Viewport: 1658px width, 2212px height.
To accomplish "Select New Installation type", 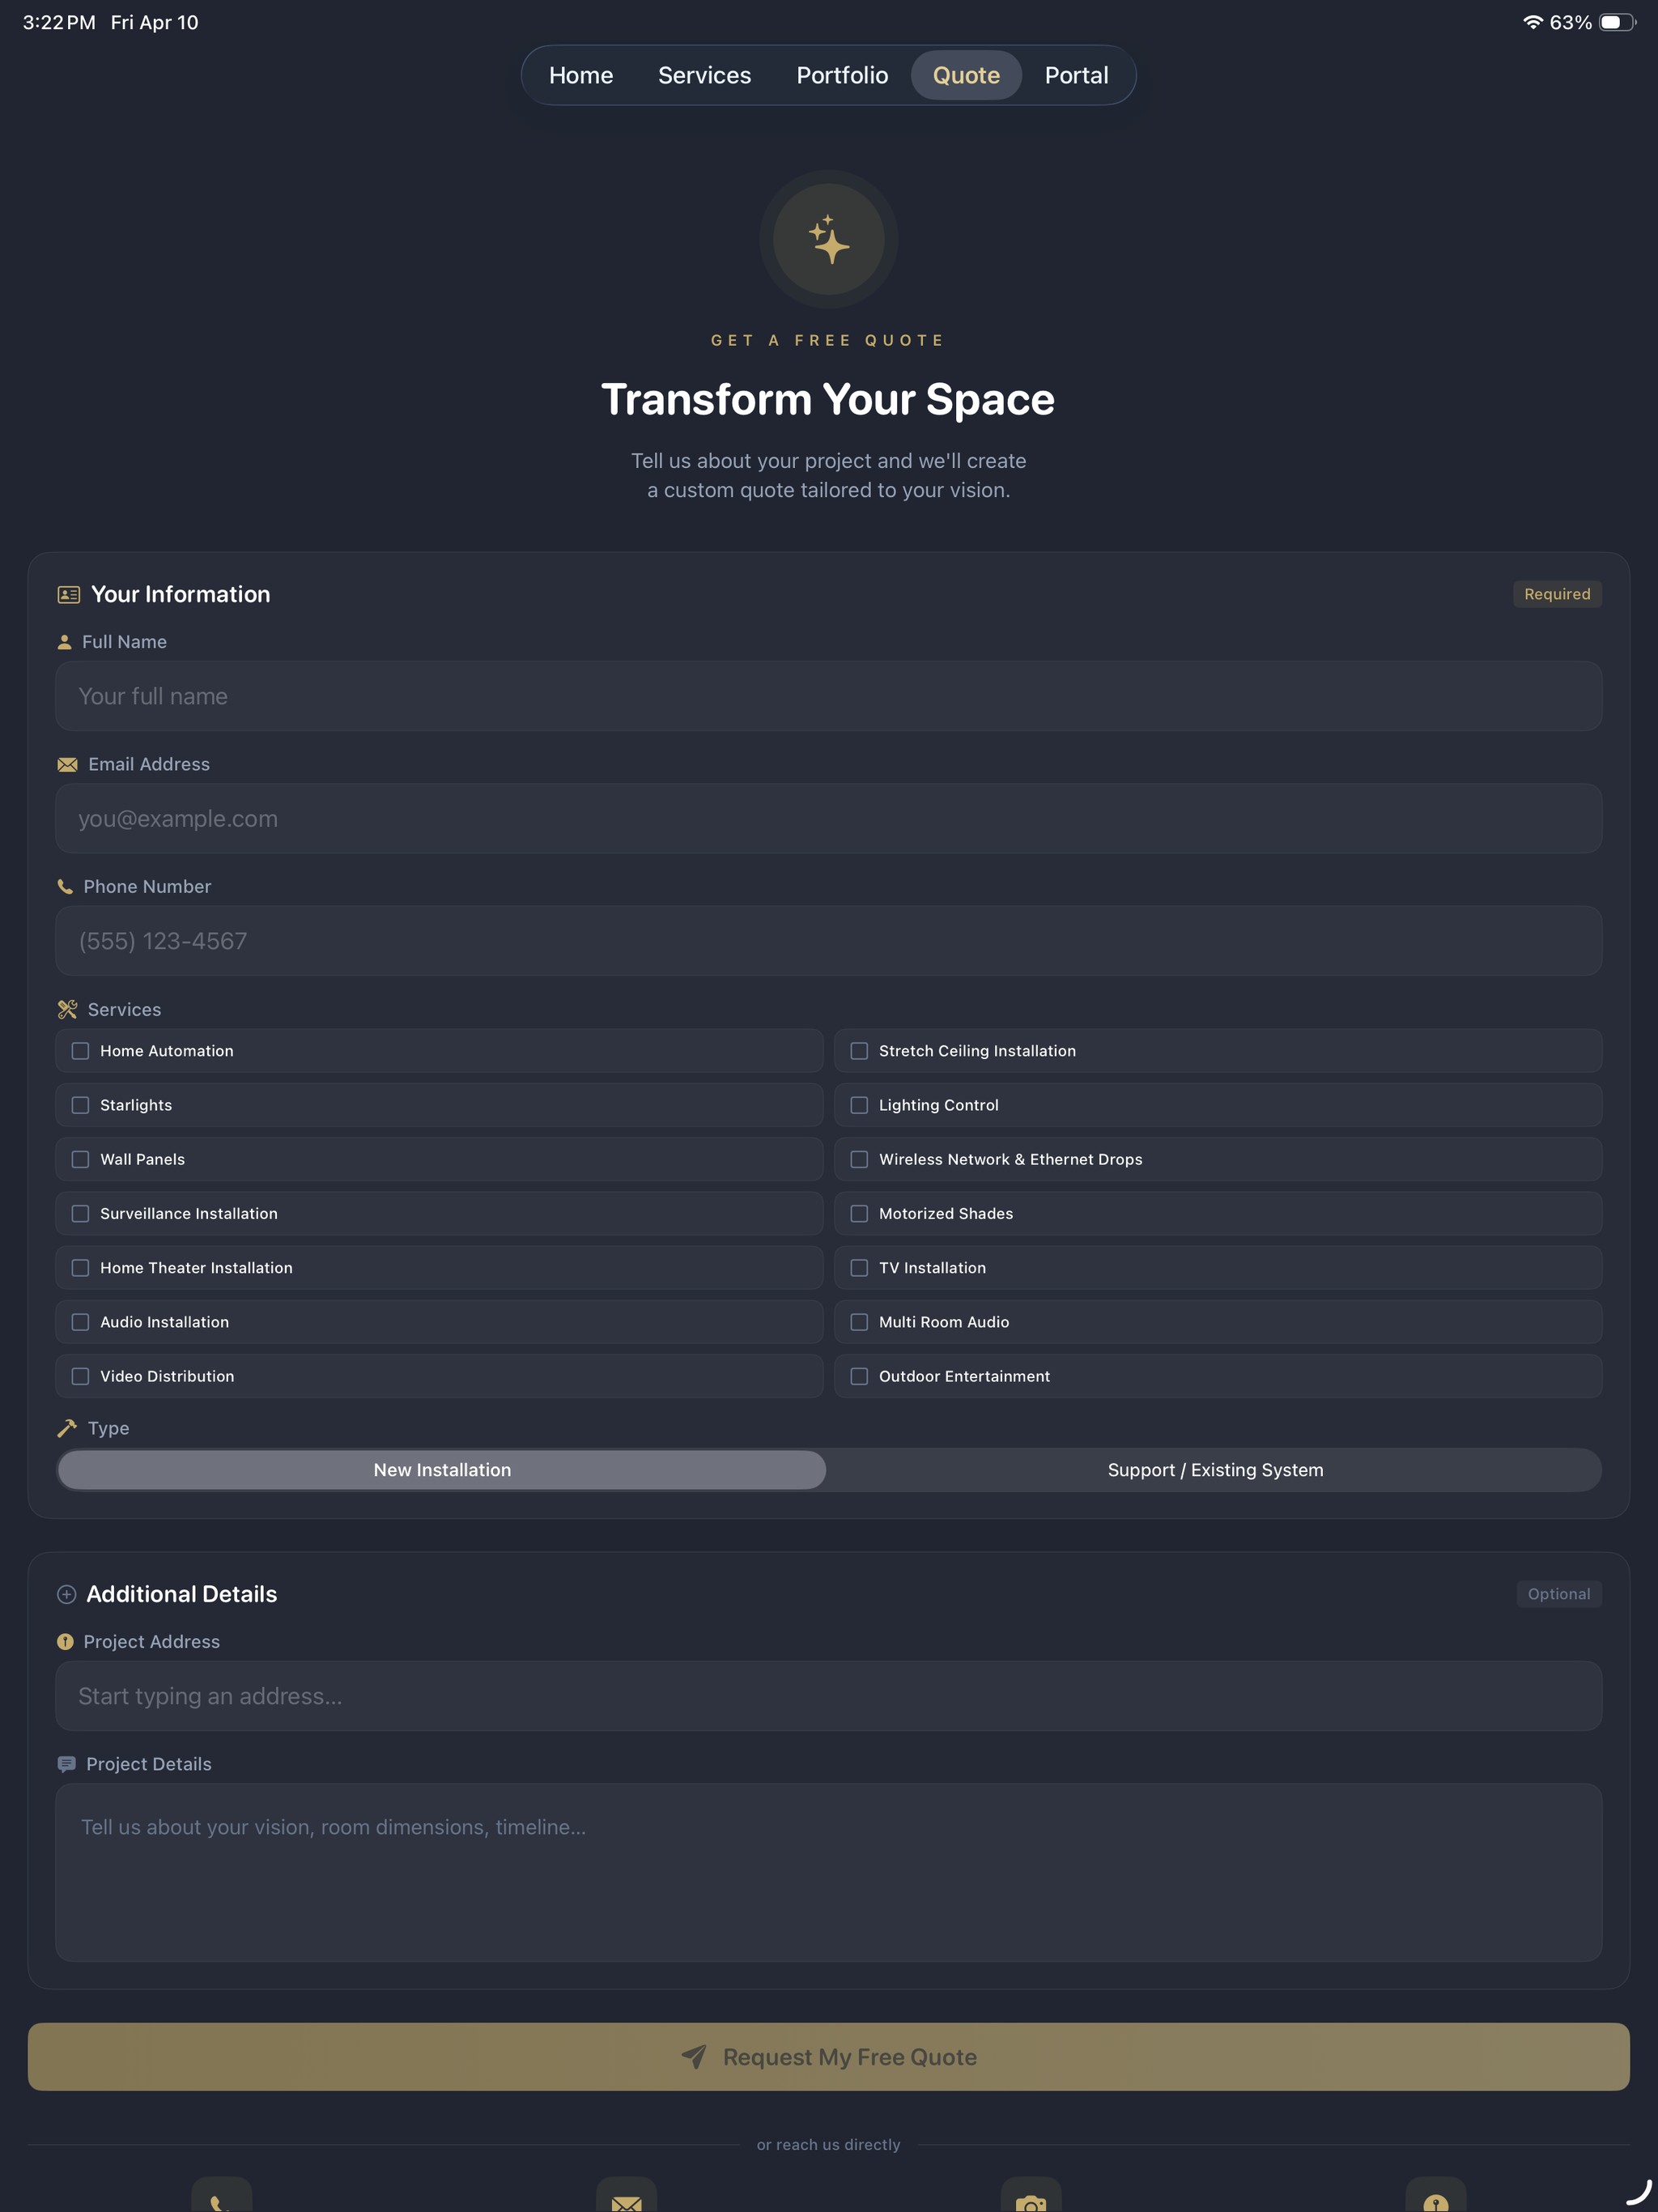I will [x=442, y=1470].
